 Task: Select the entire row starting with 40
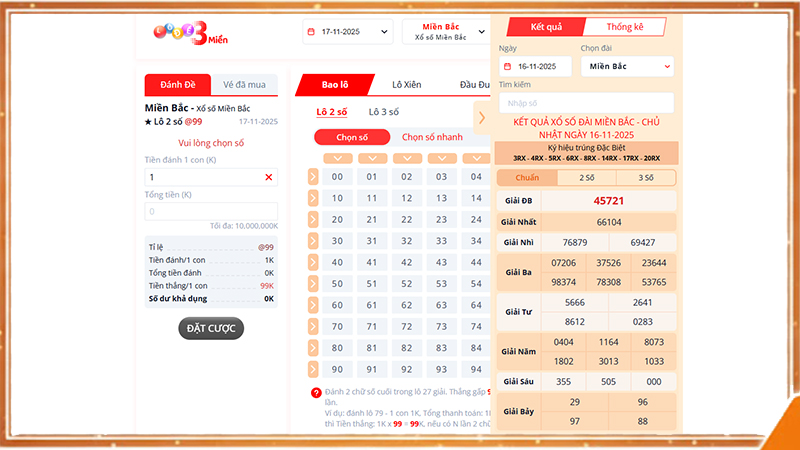pos(313,262)
